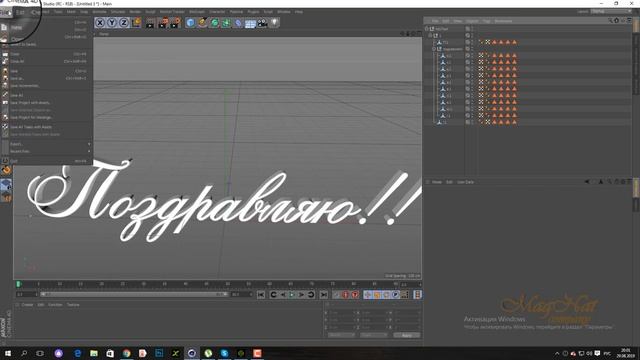Click the blue Cube primitive icon
This screenshot has height=360, width=640.
coord(190,23)
